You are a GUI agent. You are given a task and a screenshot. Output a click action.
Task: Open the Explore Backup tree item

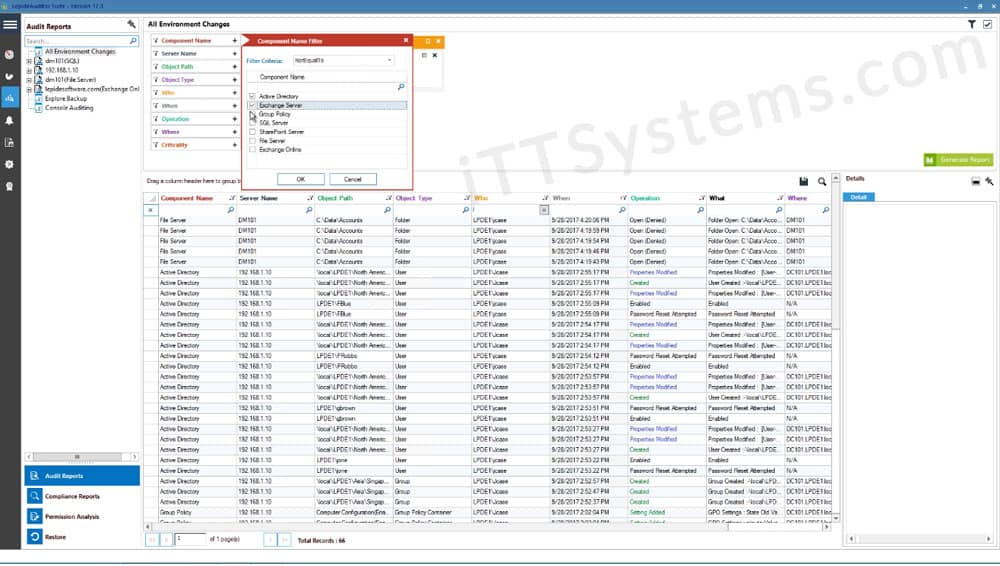coord(66,99)
